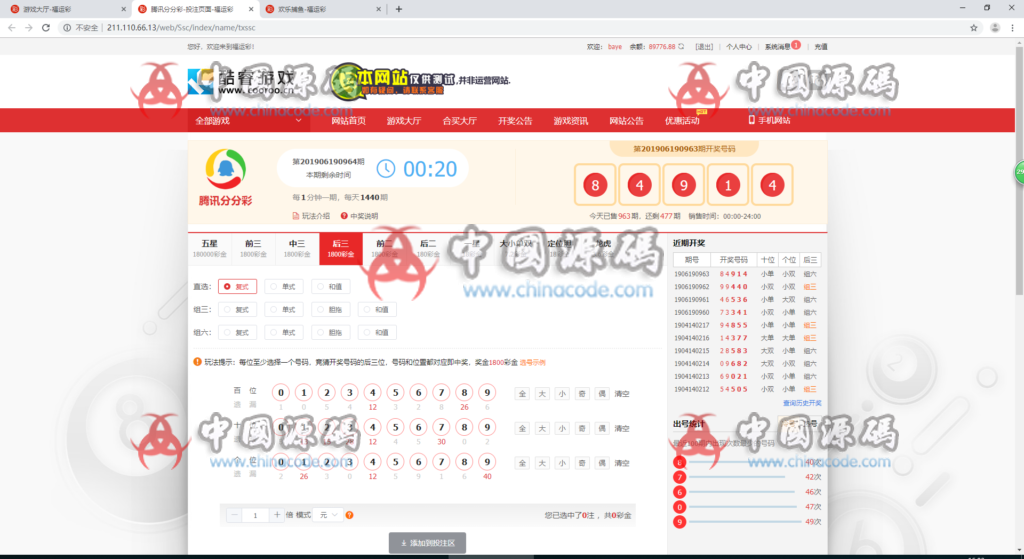The width and height of the screenshot is (1024, 559).
Task: Refresh balance icon next to 89776.88
Action: tap(681, 46)
